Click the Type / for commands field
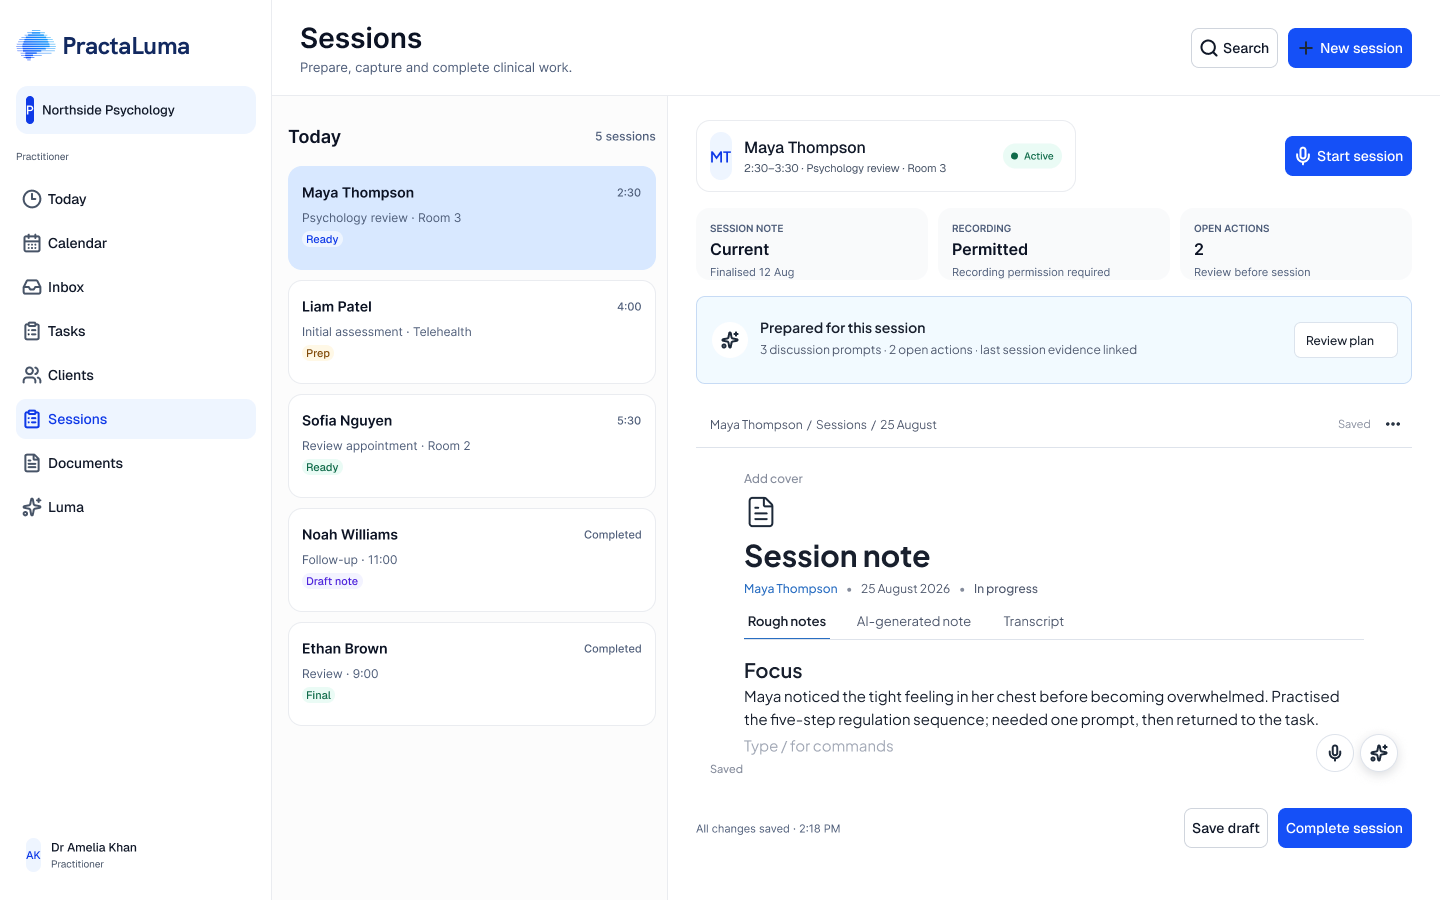Viewport: 1440px width, 900px height. point(819,746)
